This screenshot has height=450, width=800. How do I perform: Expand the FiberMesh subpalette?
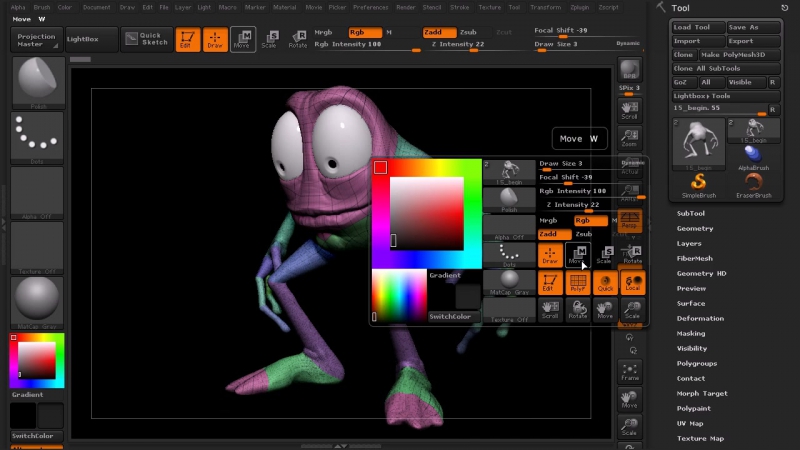click(695, 258)
